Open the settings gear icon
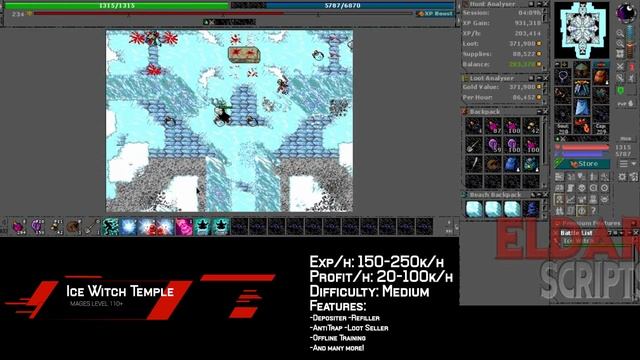640x360 pixels. coord(622,177)
